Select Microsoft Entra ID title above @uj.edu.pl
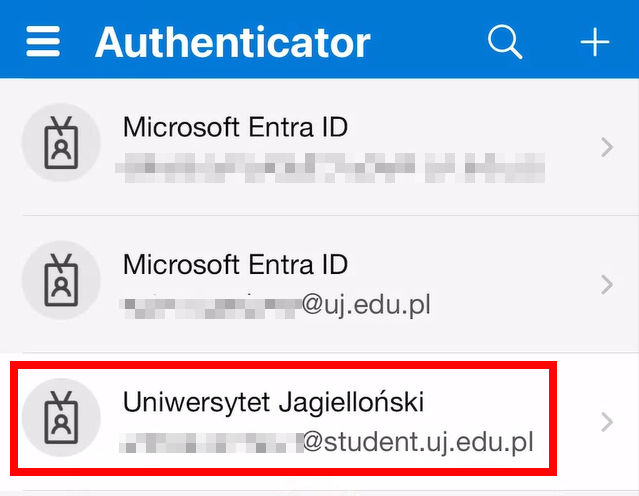 point(236,265)
